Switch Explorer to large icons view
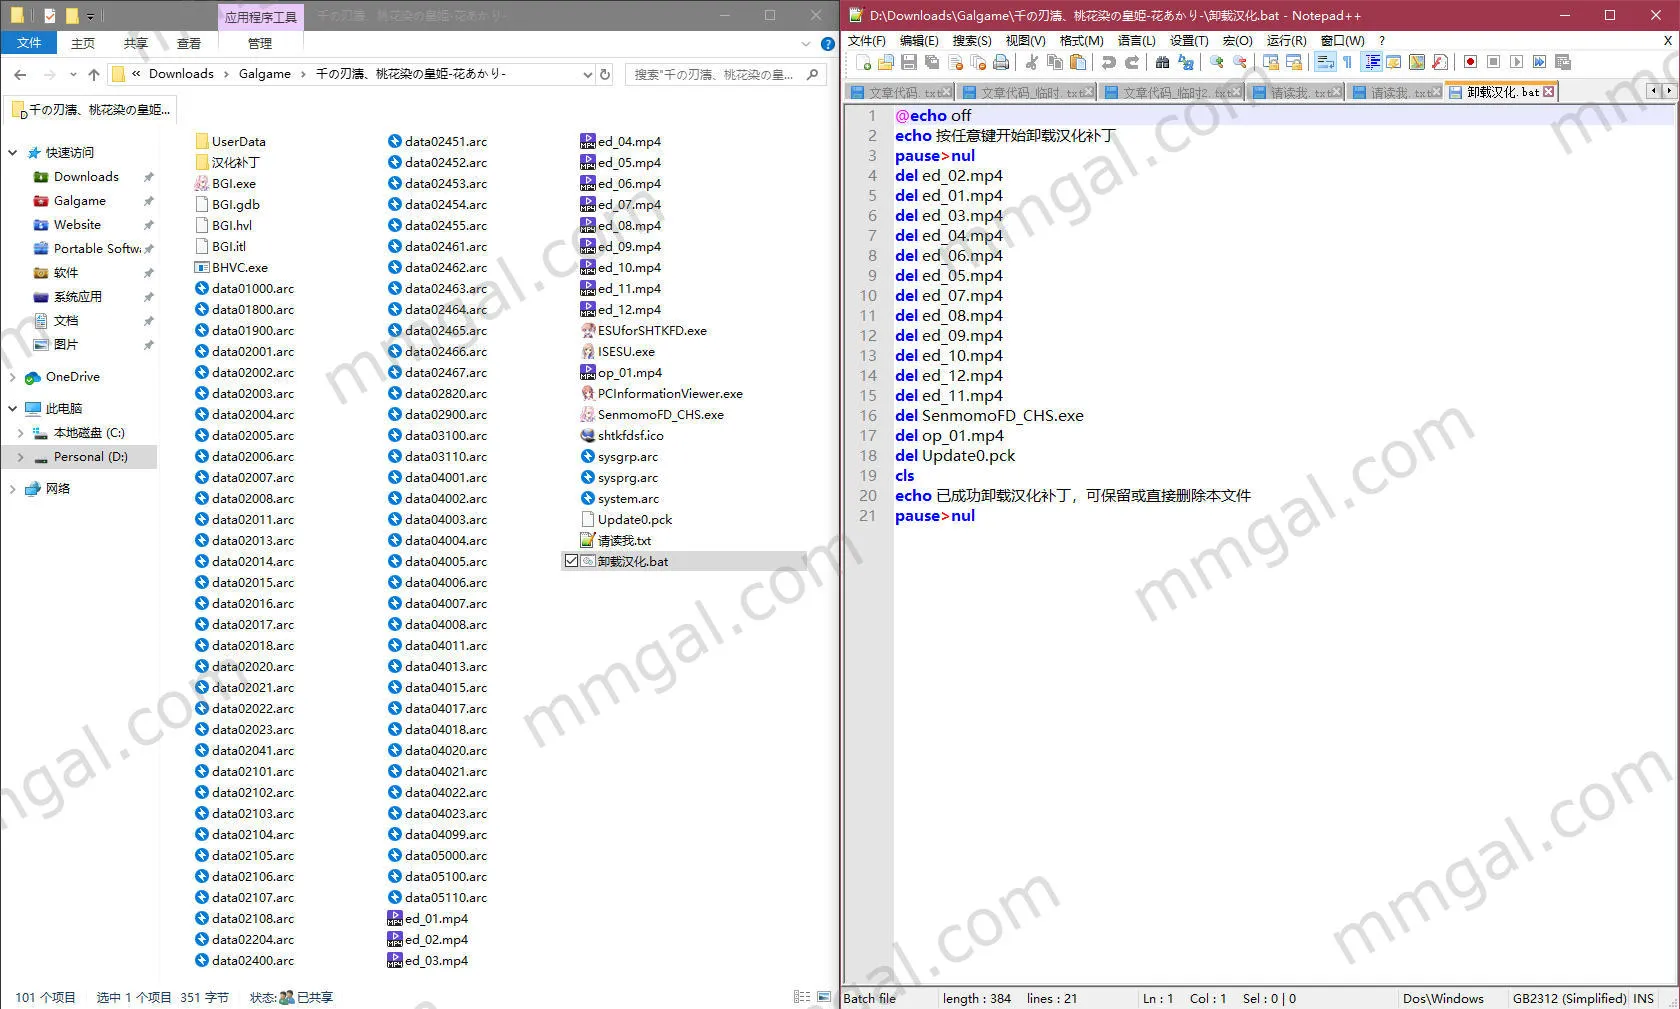 (x=824, y=997)
